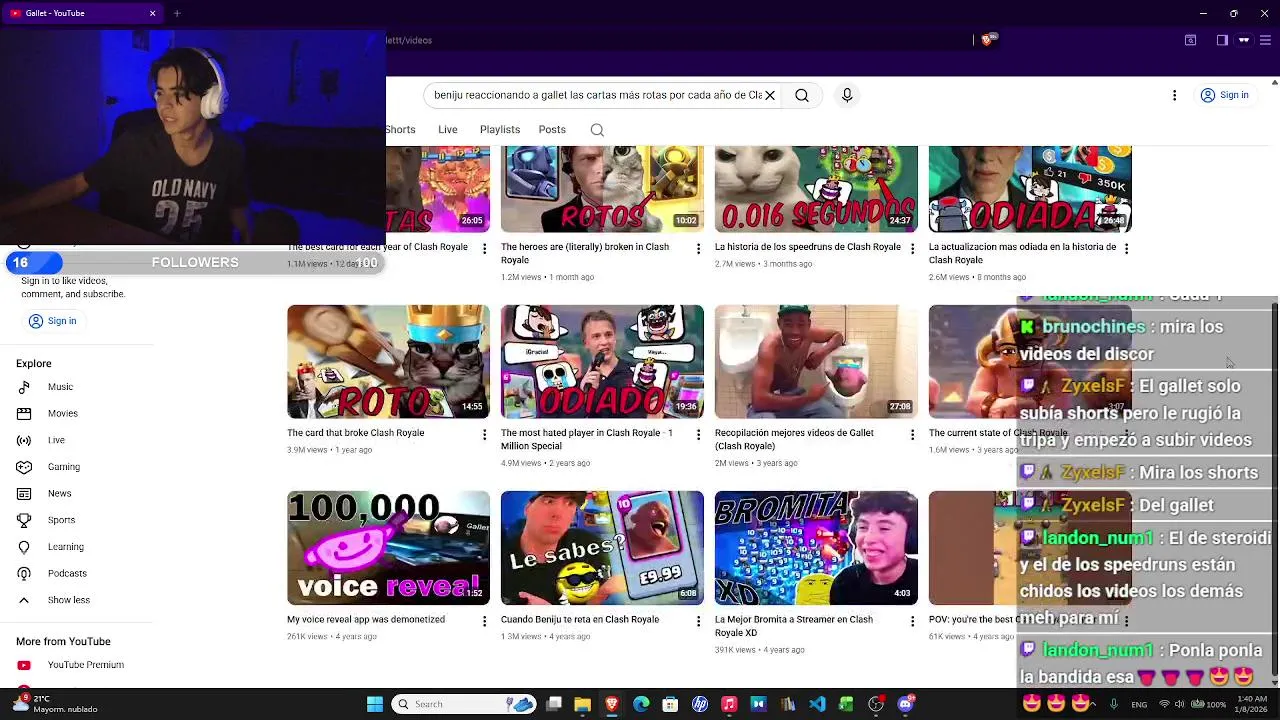The height and width of the screenshot is (720, 1280).
Task: Open 'The heroes are (literally) broken' title link
Action: pos(585,253)
